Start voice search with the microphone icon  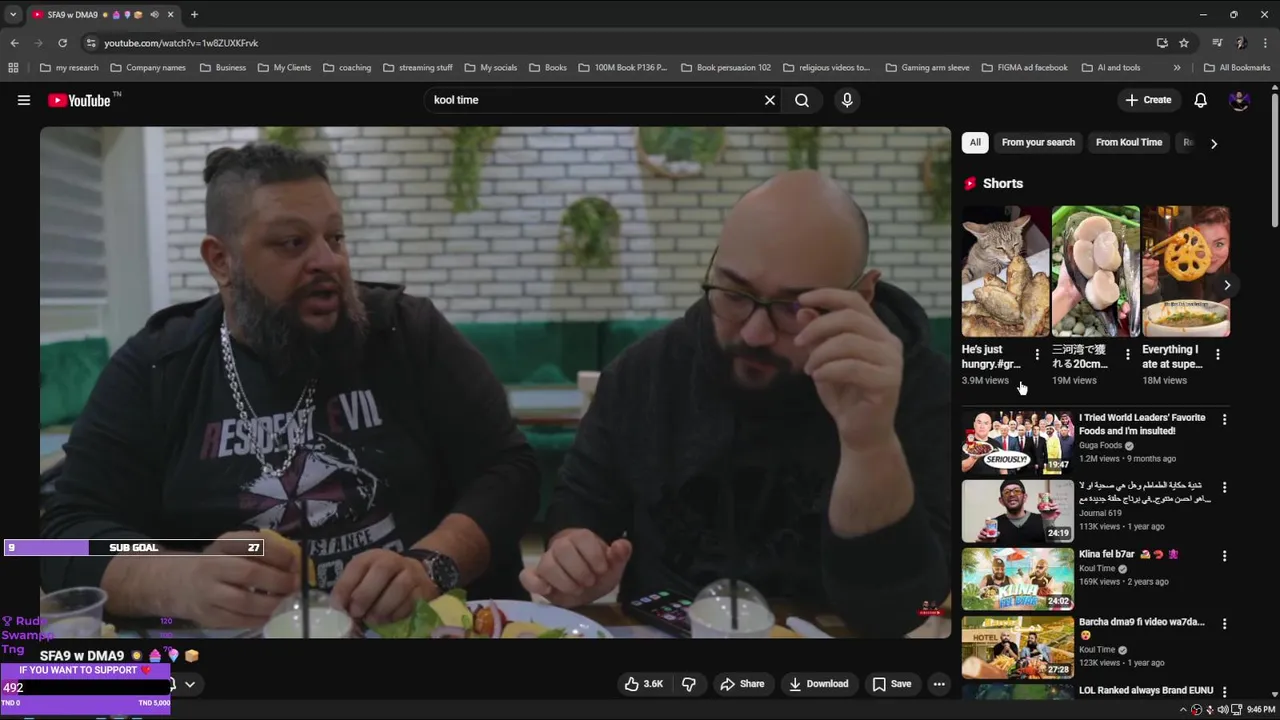point(847,100)
